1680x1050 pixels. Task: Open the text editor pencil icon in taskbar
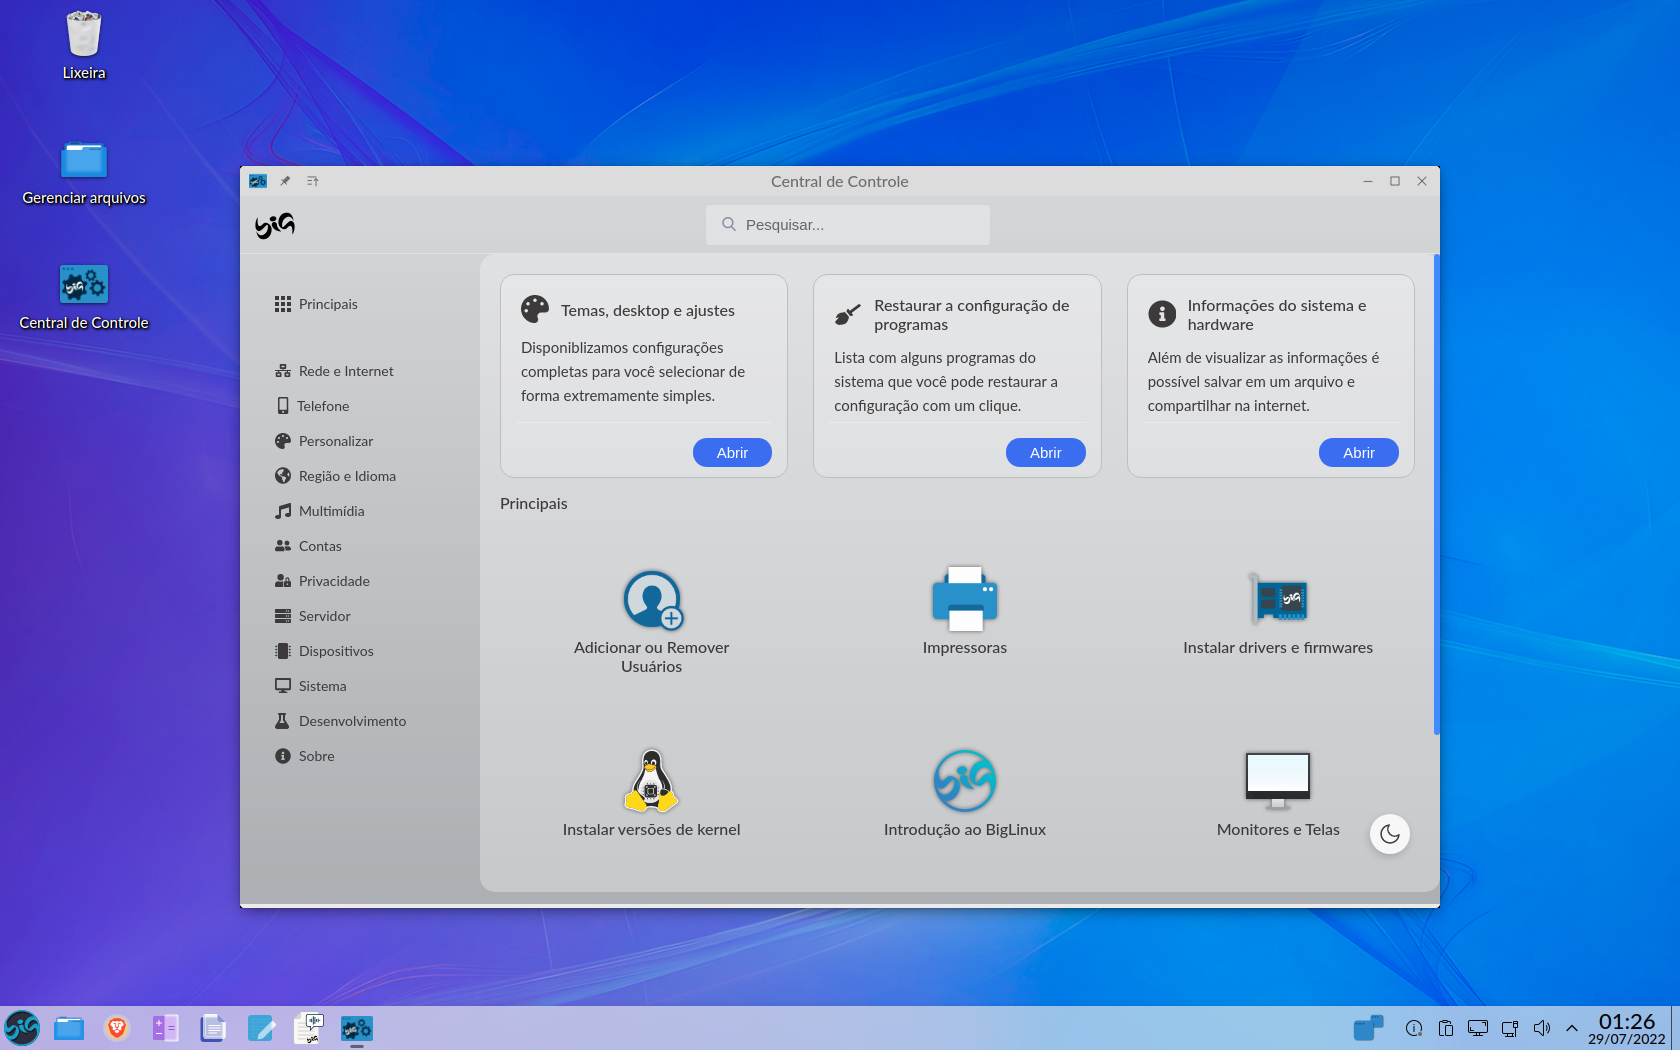tap(261, 1028)
